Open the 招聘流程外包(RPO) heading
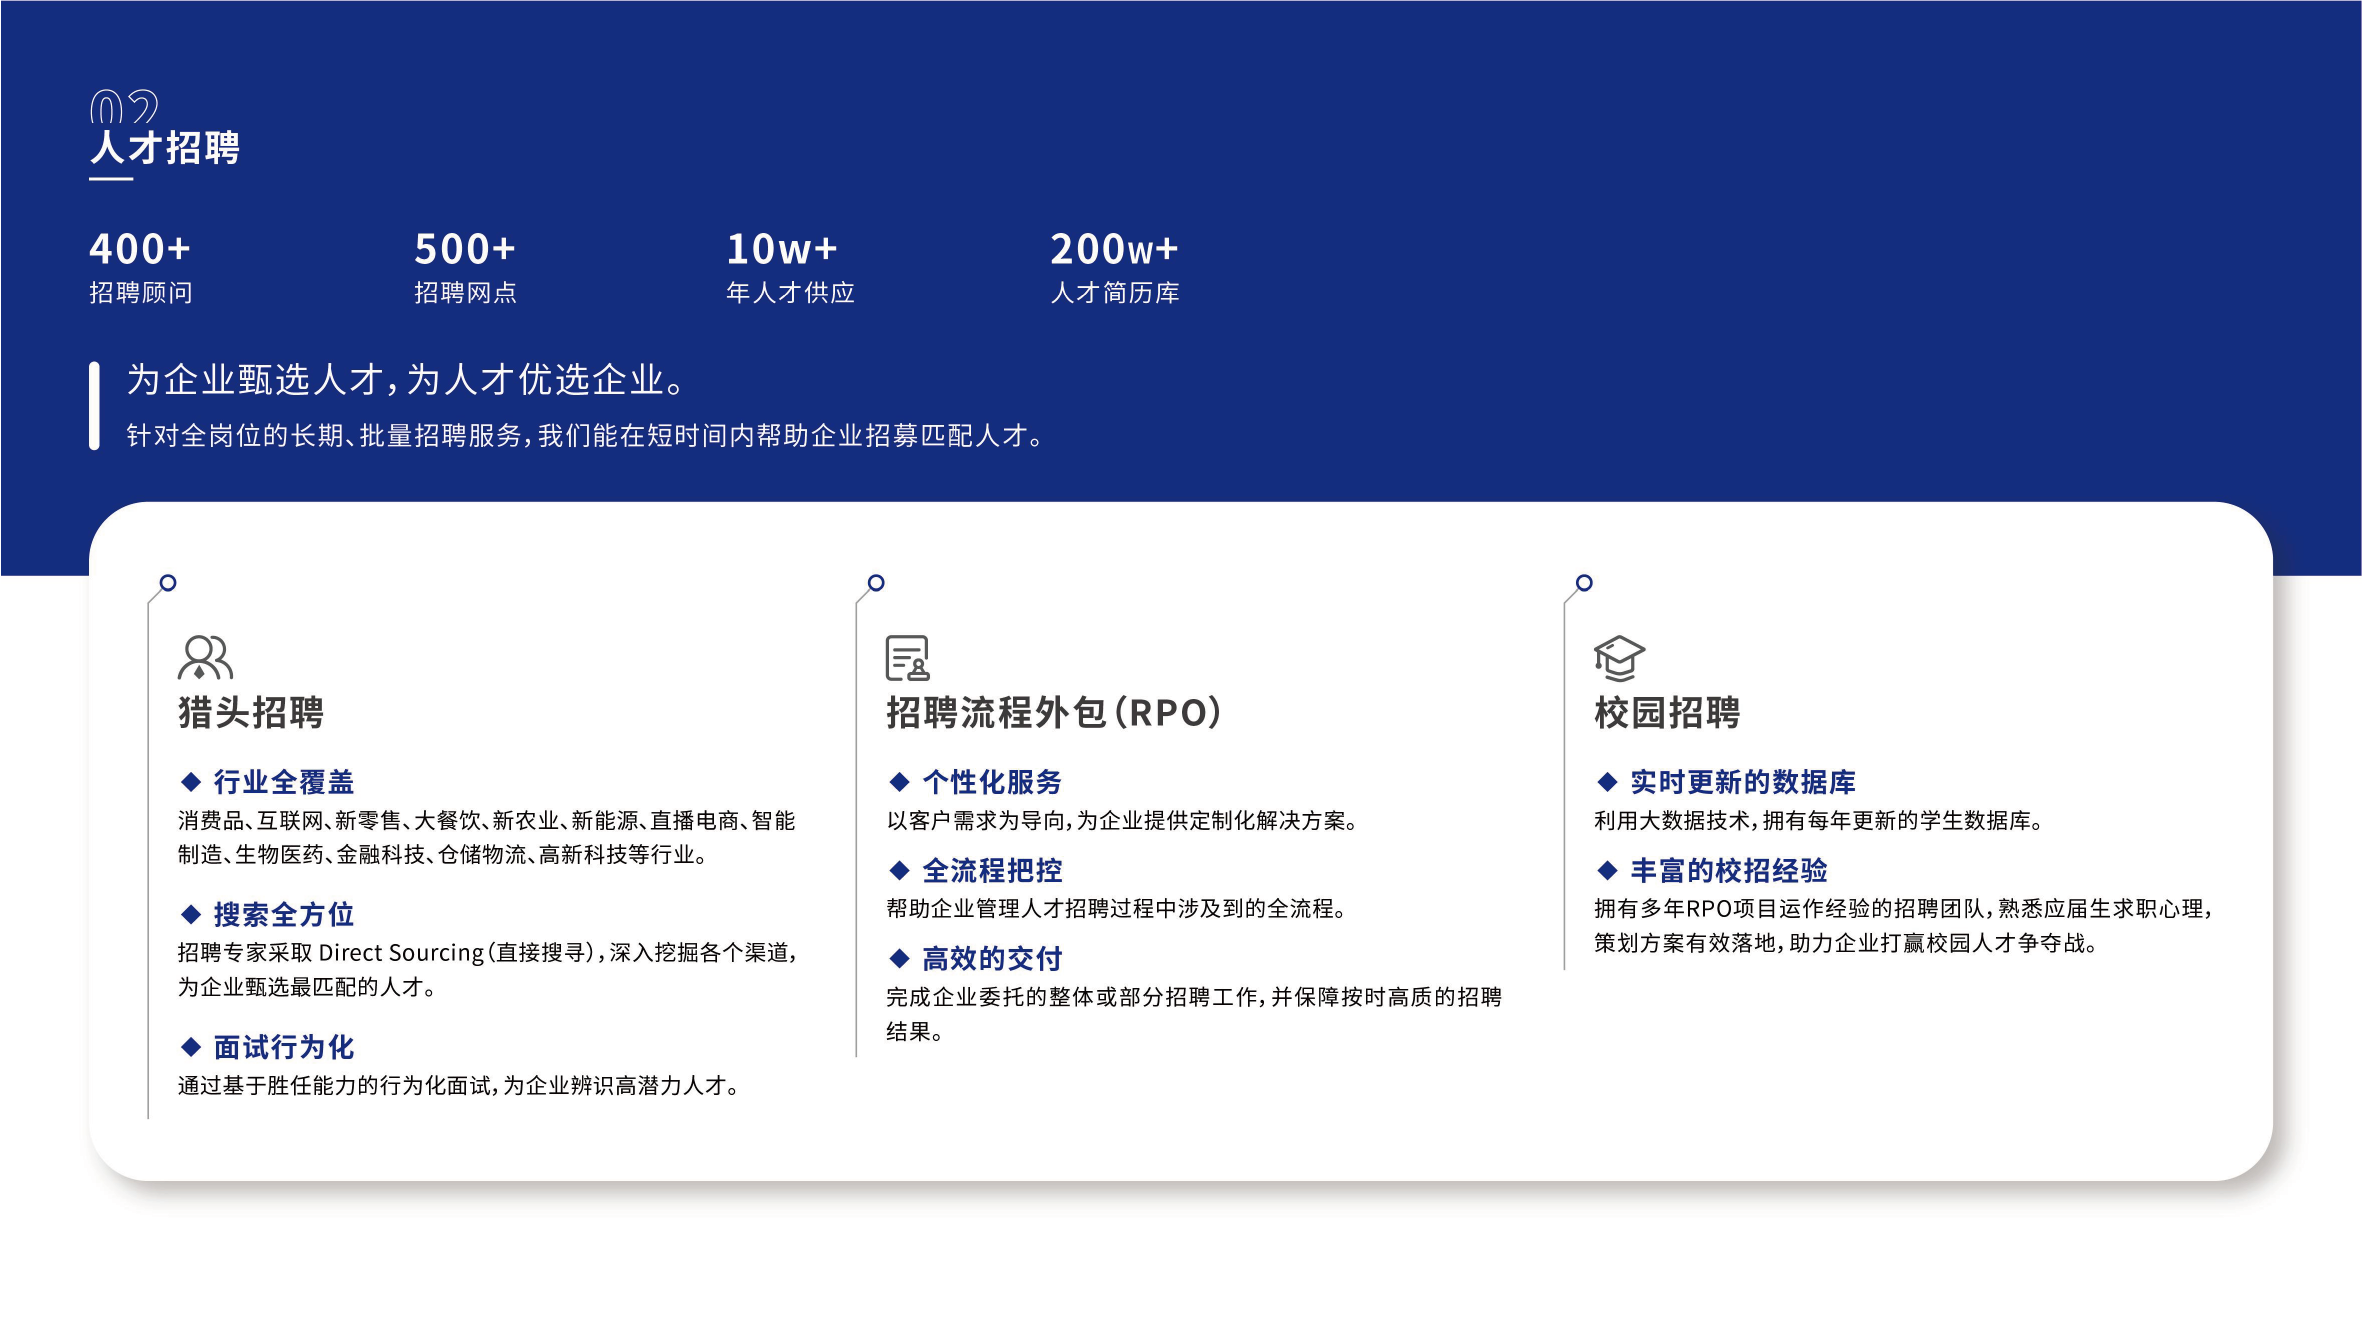2363x1329 pixels. (1053, 713)
